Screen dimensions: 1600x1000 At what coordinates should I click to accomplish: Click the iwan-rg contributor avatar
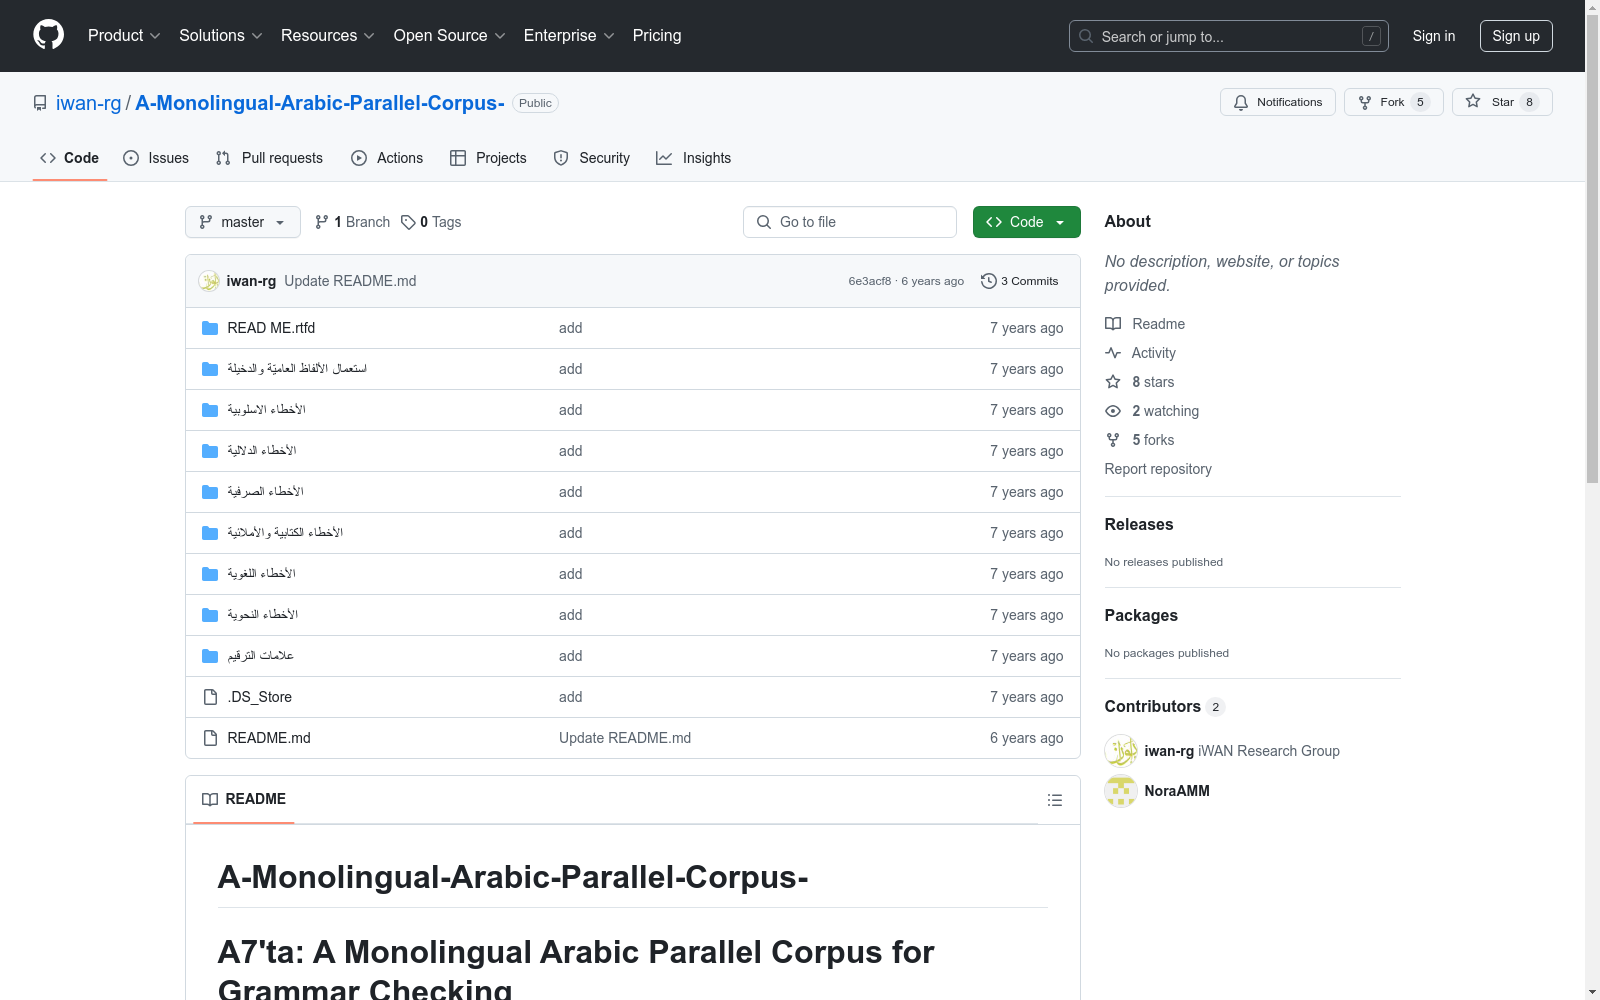(x=1121, y=751)
